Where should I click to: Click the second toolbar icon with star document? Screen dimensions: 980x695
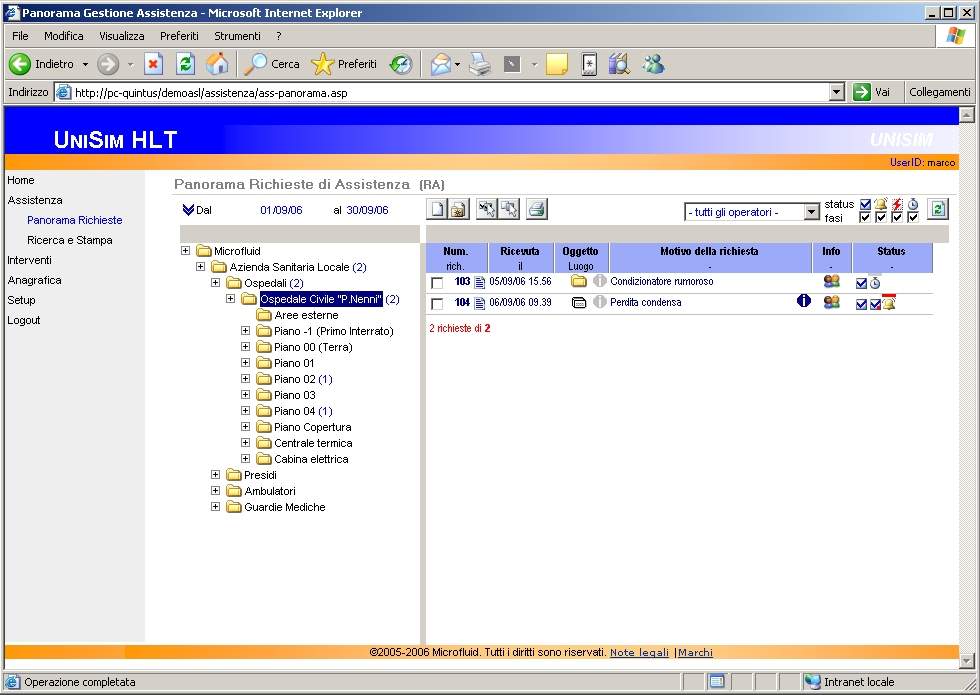coord(459,209)
